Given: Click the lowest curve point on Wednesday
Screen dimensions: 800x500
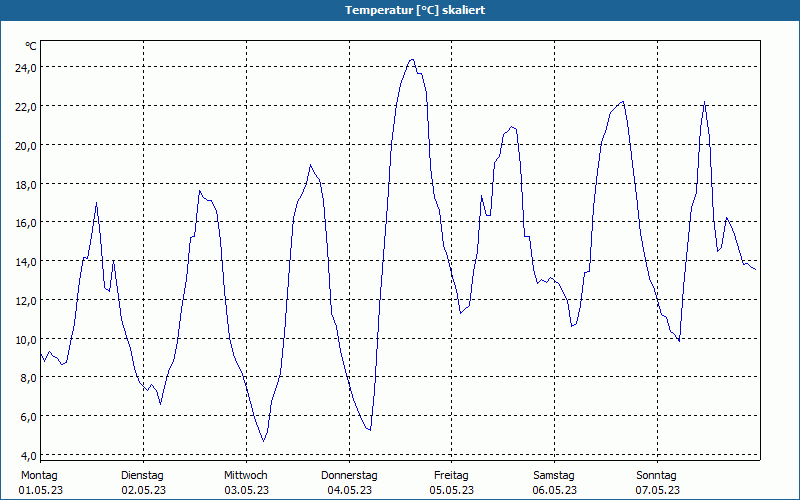Looking at the screenshot, I should point(263,441).
